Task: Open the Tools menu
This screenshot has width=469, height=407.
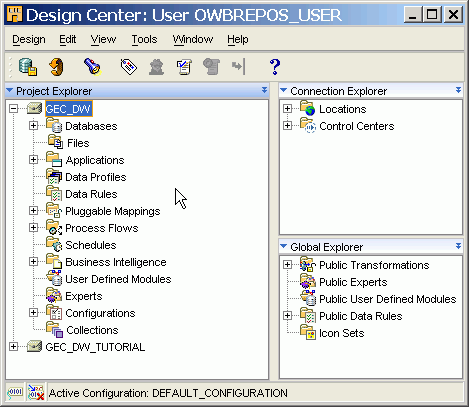Action: pyautogui.click(x=144, y=39)
